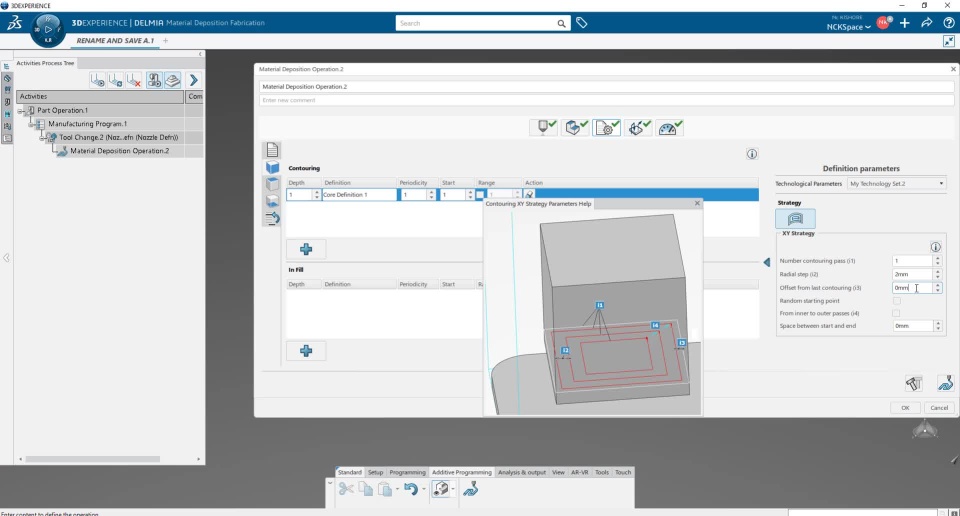Increase Number contouring pass stepper
The width and height of the screenshot is (960, 516).
tap(937, 258)
